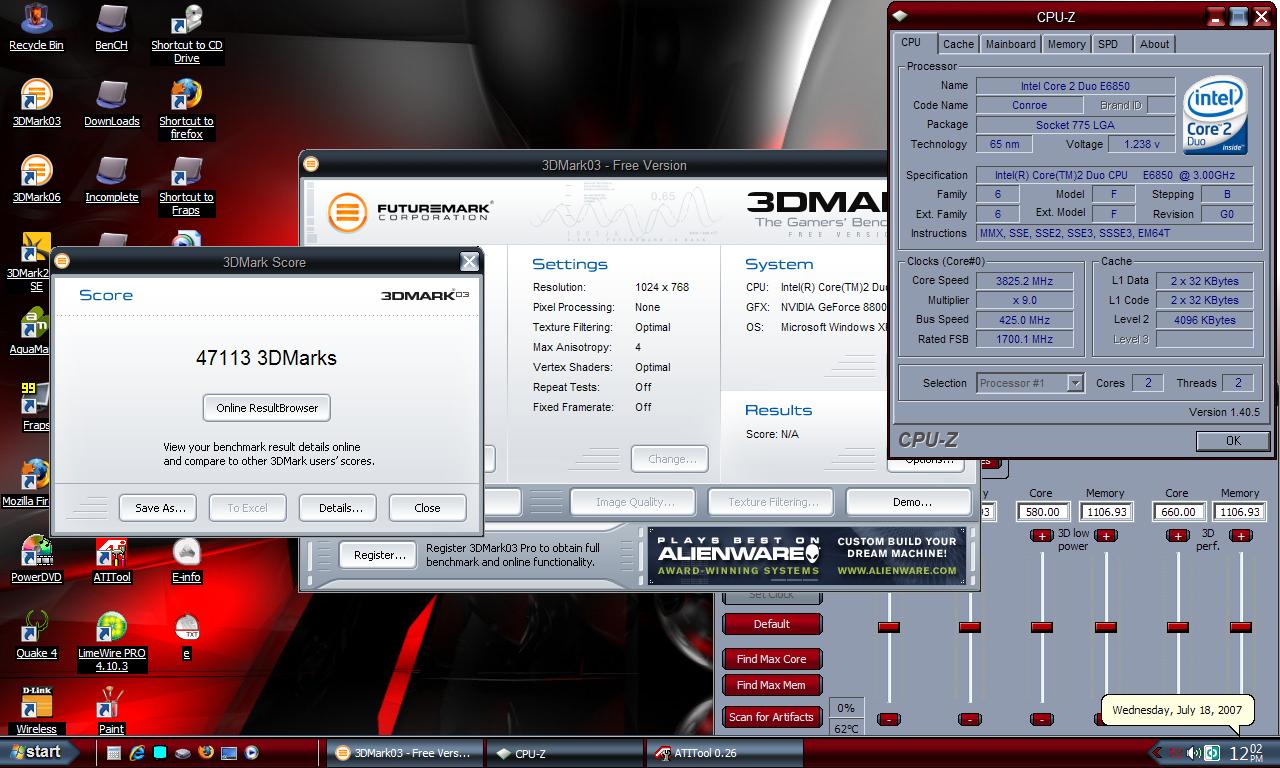
Task: Click plus button above 3D perf Core slider
Action: click(x=1177, y=536)
